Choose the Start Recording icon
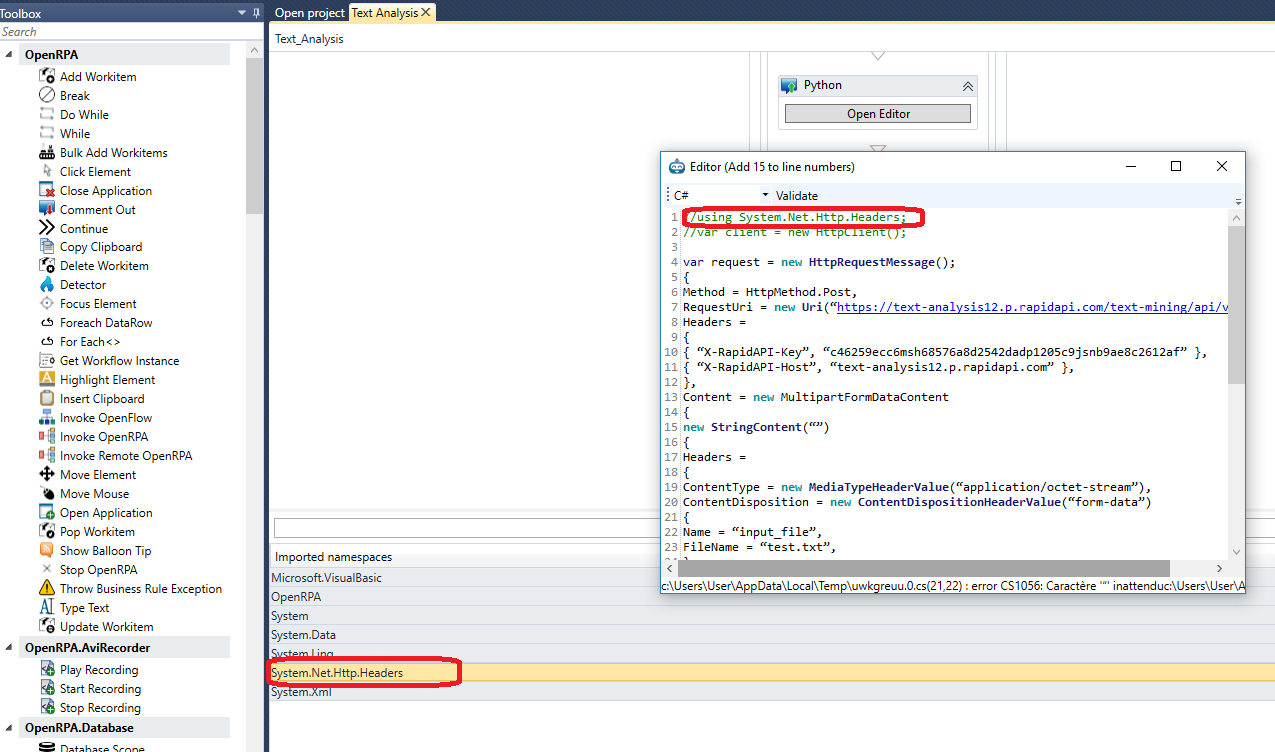Viewport: 1275px width, 752px height. [x=46, y=688]
